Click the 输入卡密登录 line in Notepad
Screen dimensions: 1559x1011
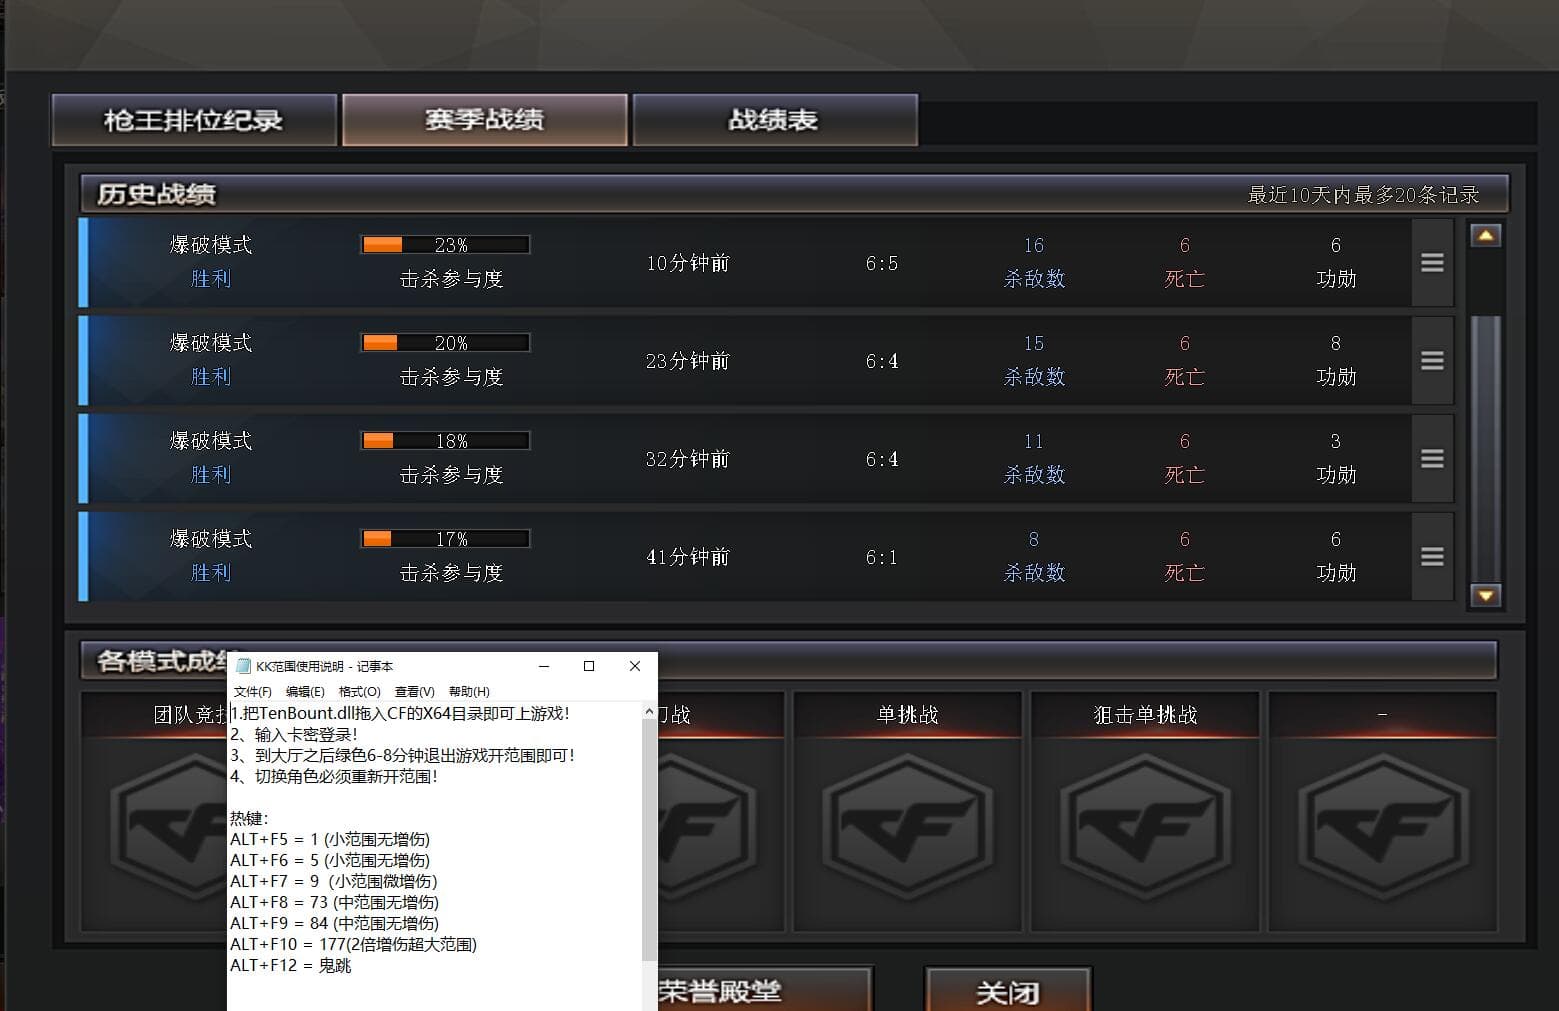[x=294, y=735]
